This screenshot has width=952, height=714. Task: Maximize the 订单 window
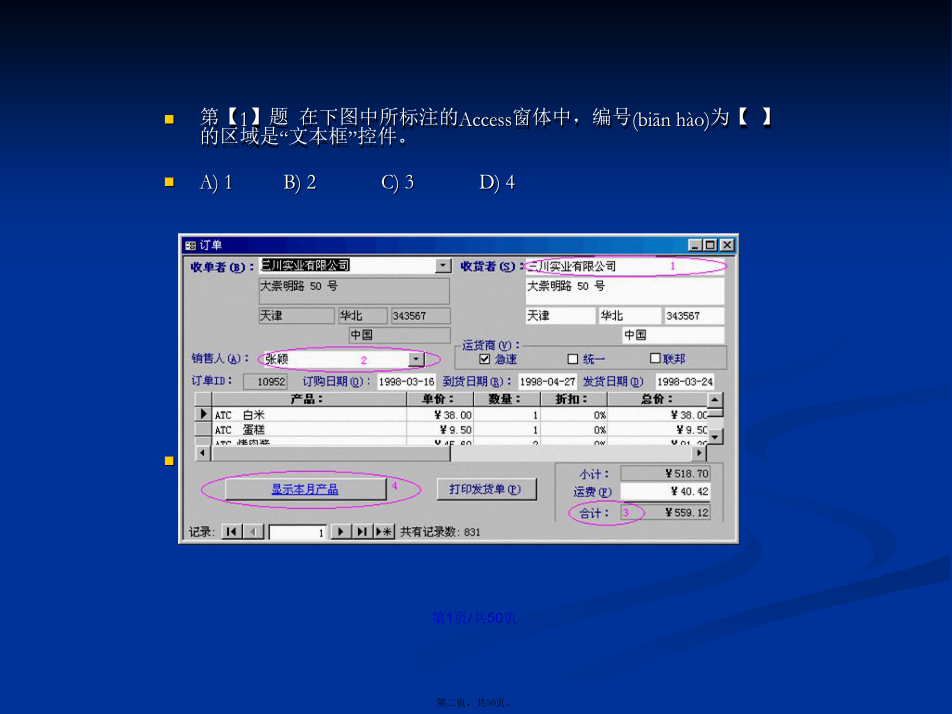(x=710, y=245)
